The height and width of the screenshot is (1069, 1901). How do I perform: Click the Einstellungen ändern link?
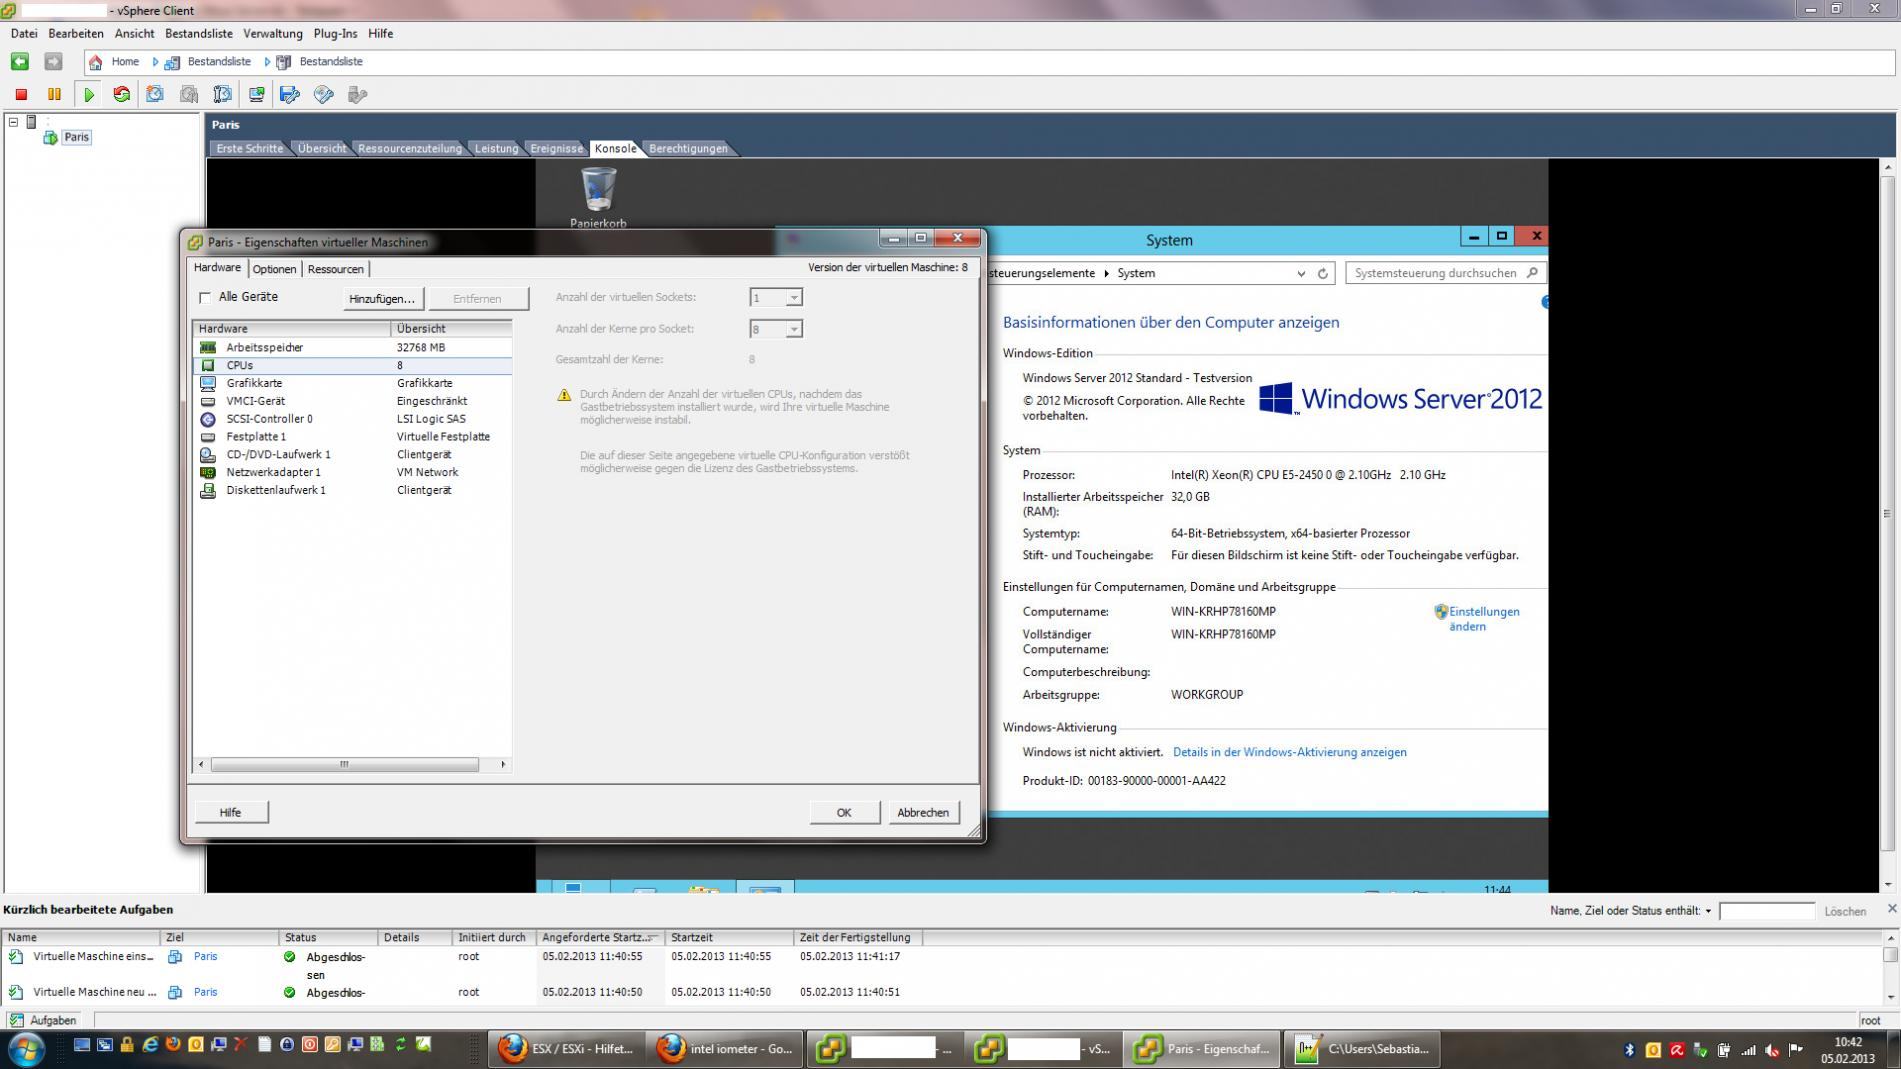pos(1484,619)
